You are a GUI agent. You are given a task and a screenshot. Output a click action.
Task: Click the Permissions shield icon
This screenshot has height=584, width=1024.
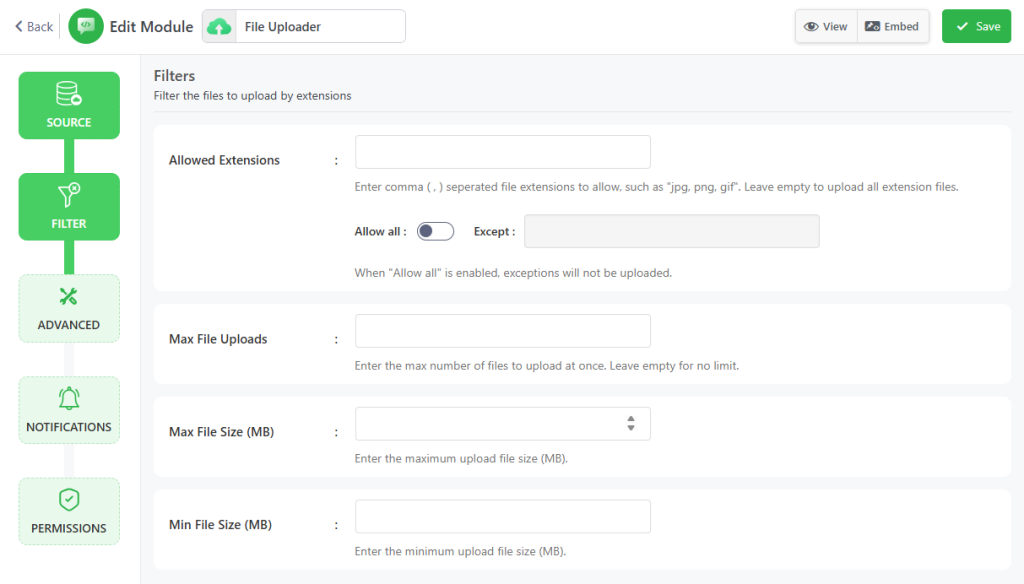[x=69, y=500]
